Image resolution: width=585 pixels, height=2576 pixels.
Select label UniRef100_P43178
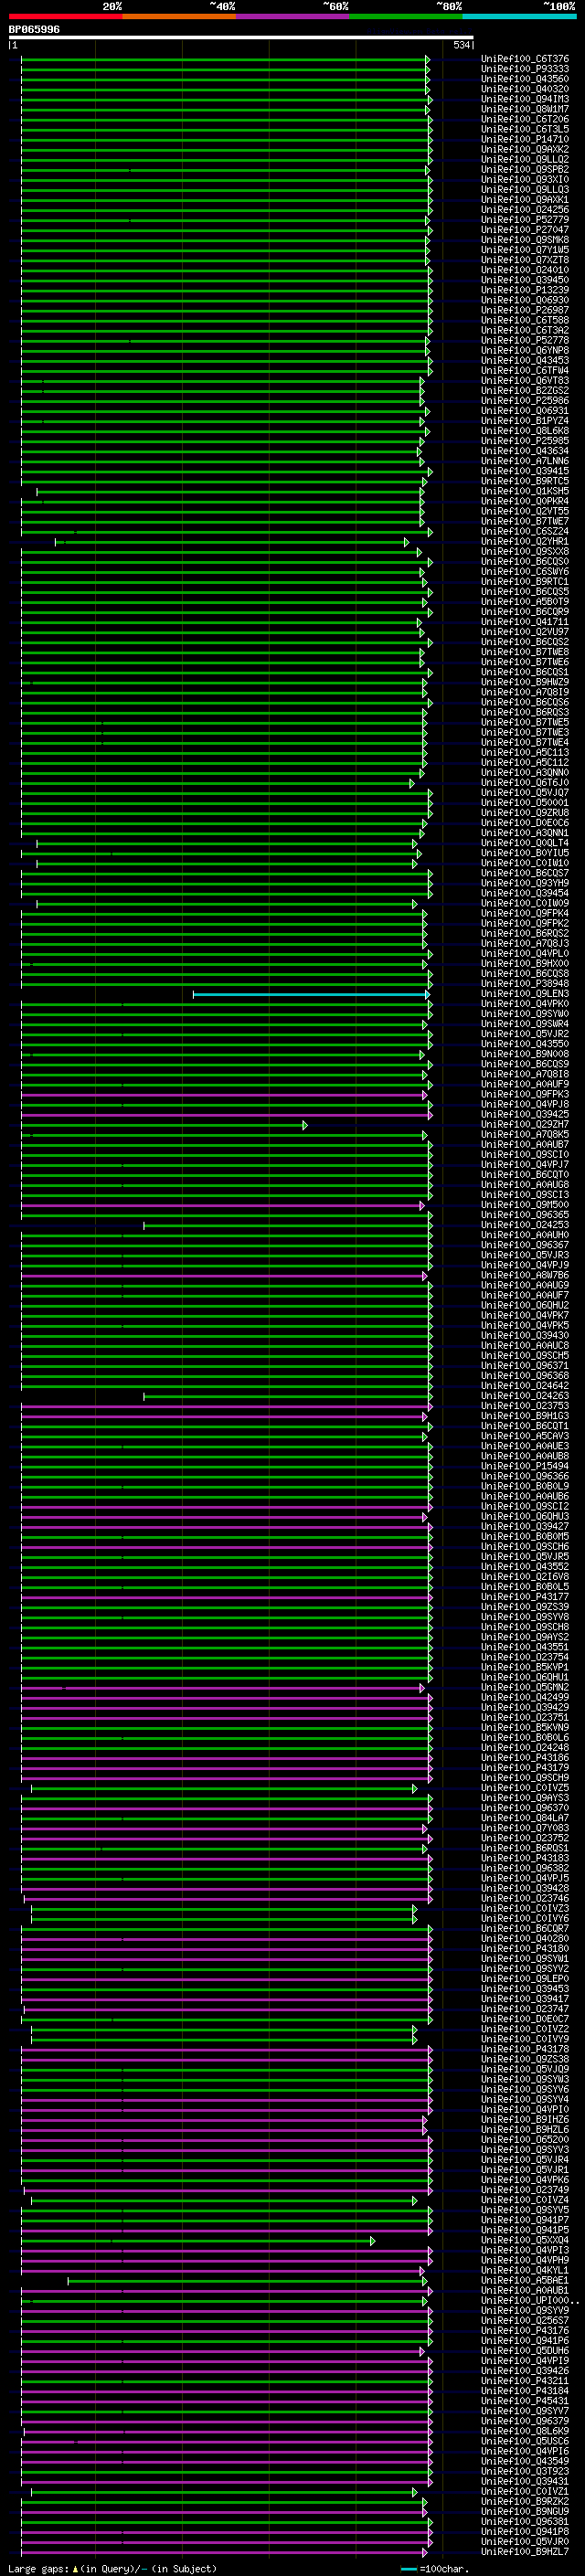coord(524,2050)
